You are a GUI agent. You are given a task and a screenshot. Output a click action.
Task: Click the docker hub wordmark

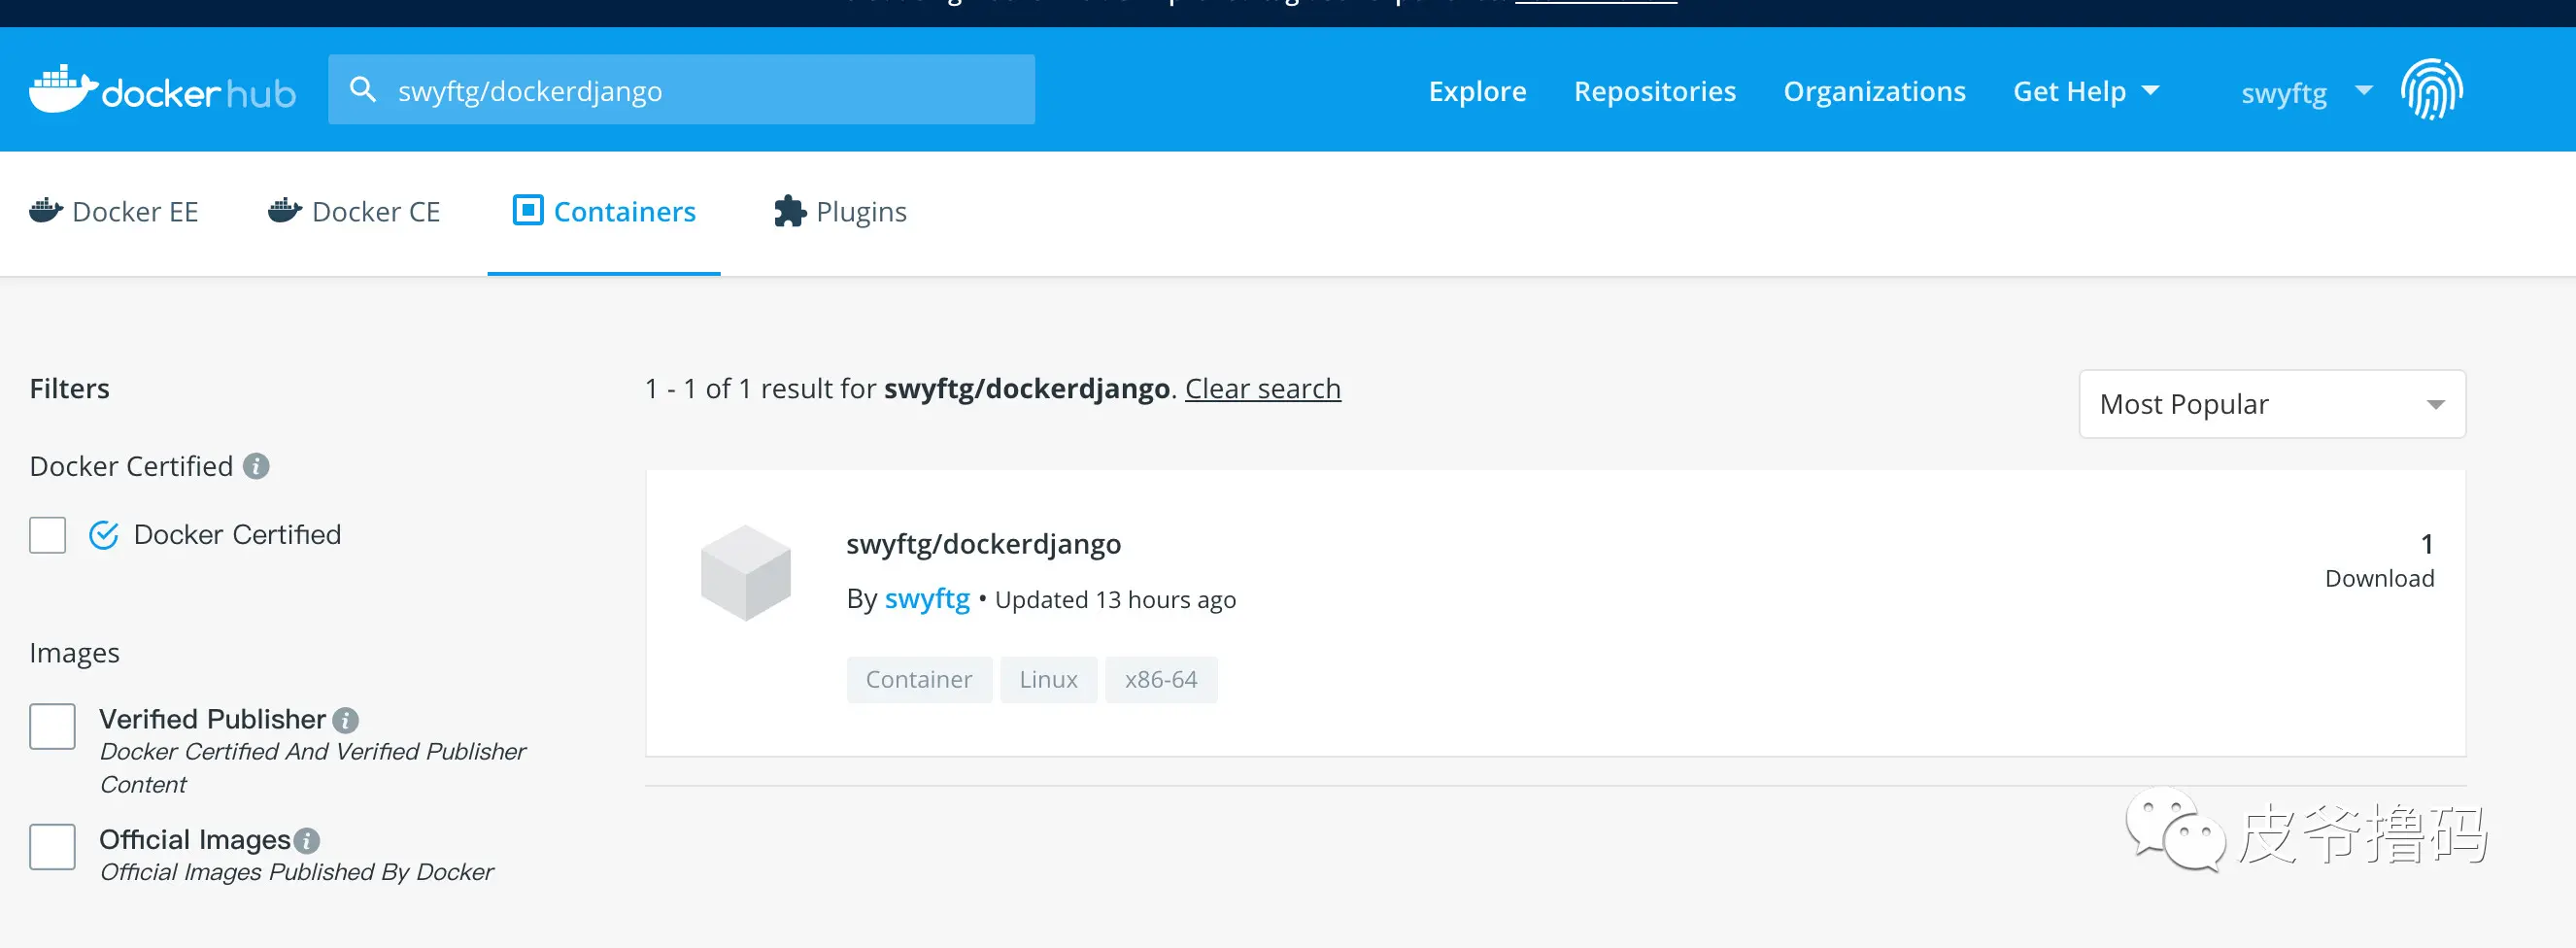point(199,93)
